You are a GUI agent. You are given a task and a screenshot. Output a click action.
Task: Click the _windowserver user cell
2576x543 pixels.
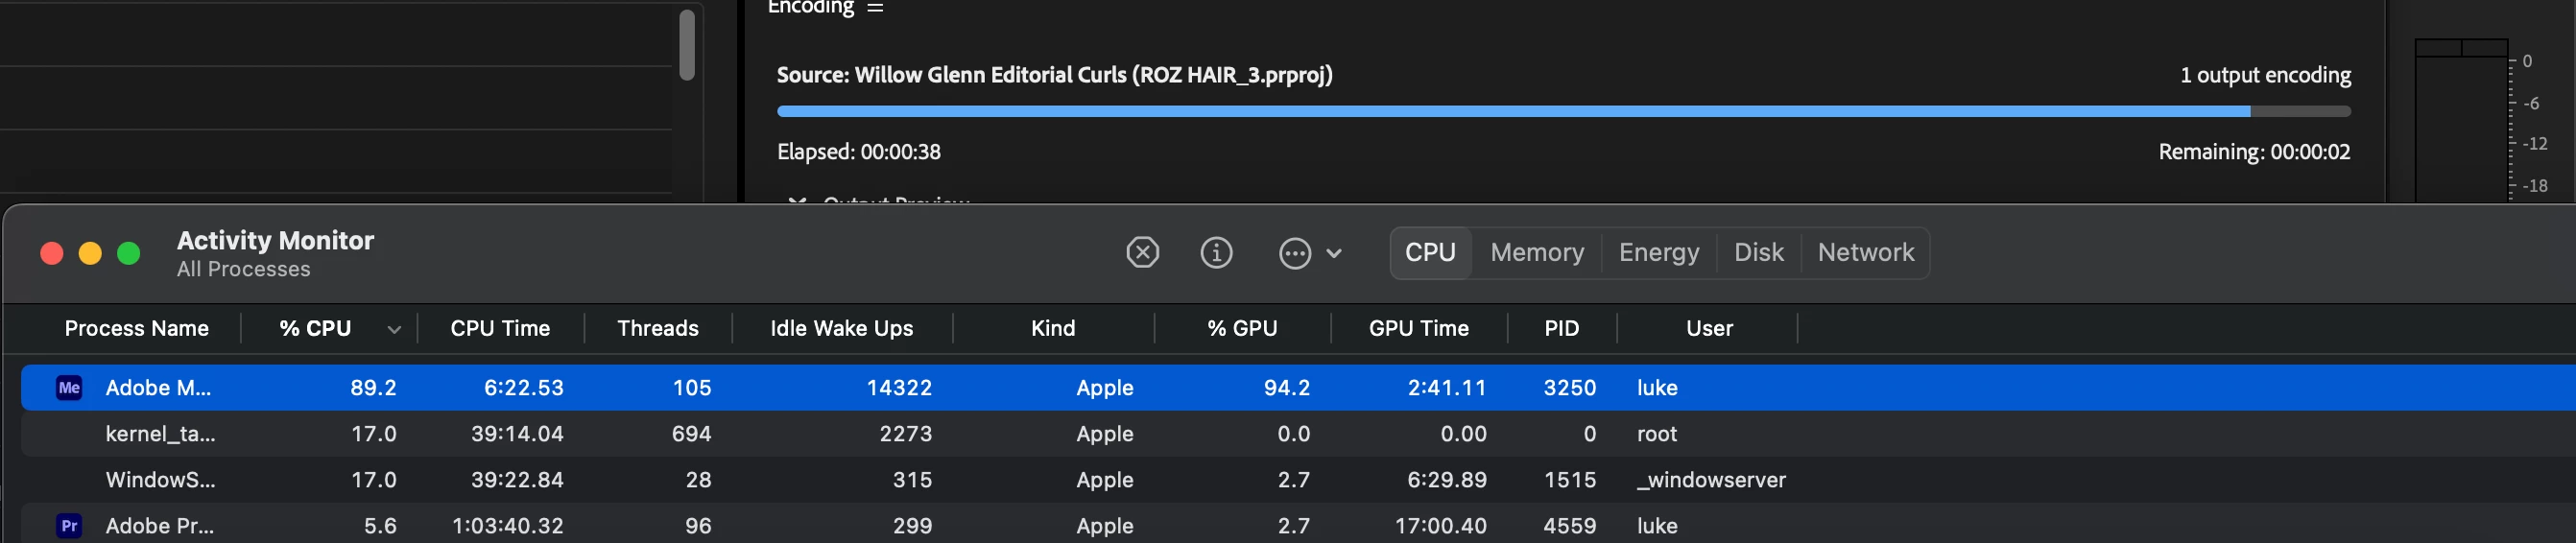[1711, 479]
